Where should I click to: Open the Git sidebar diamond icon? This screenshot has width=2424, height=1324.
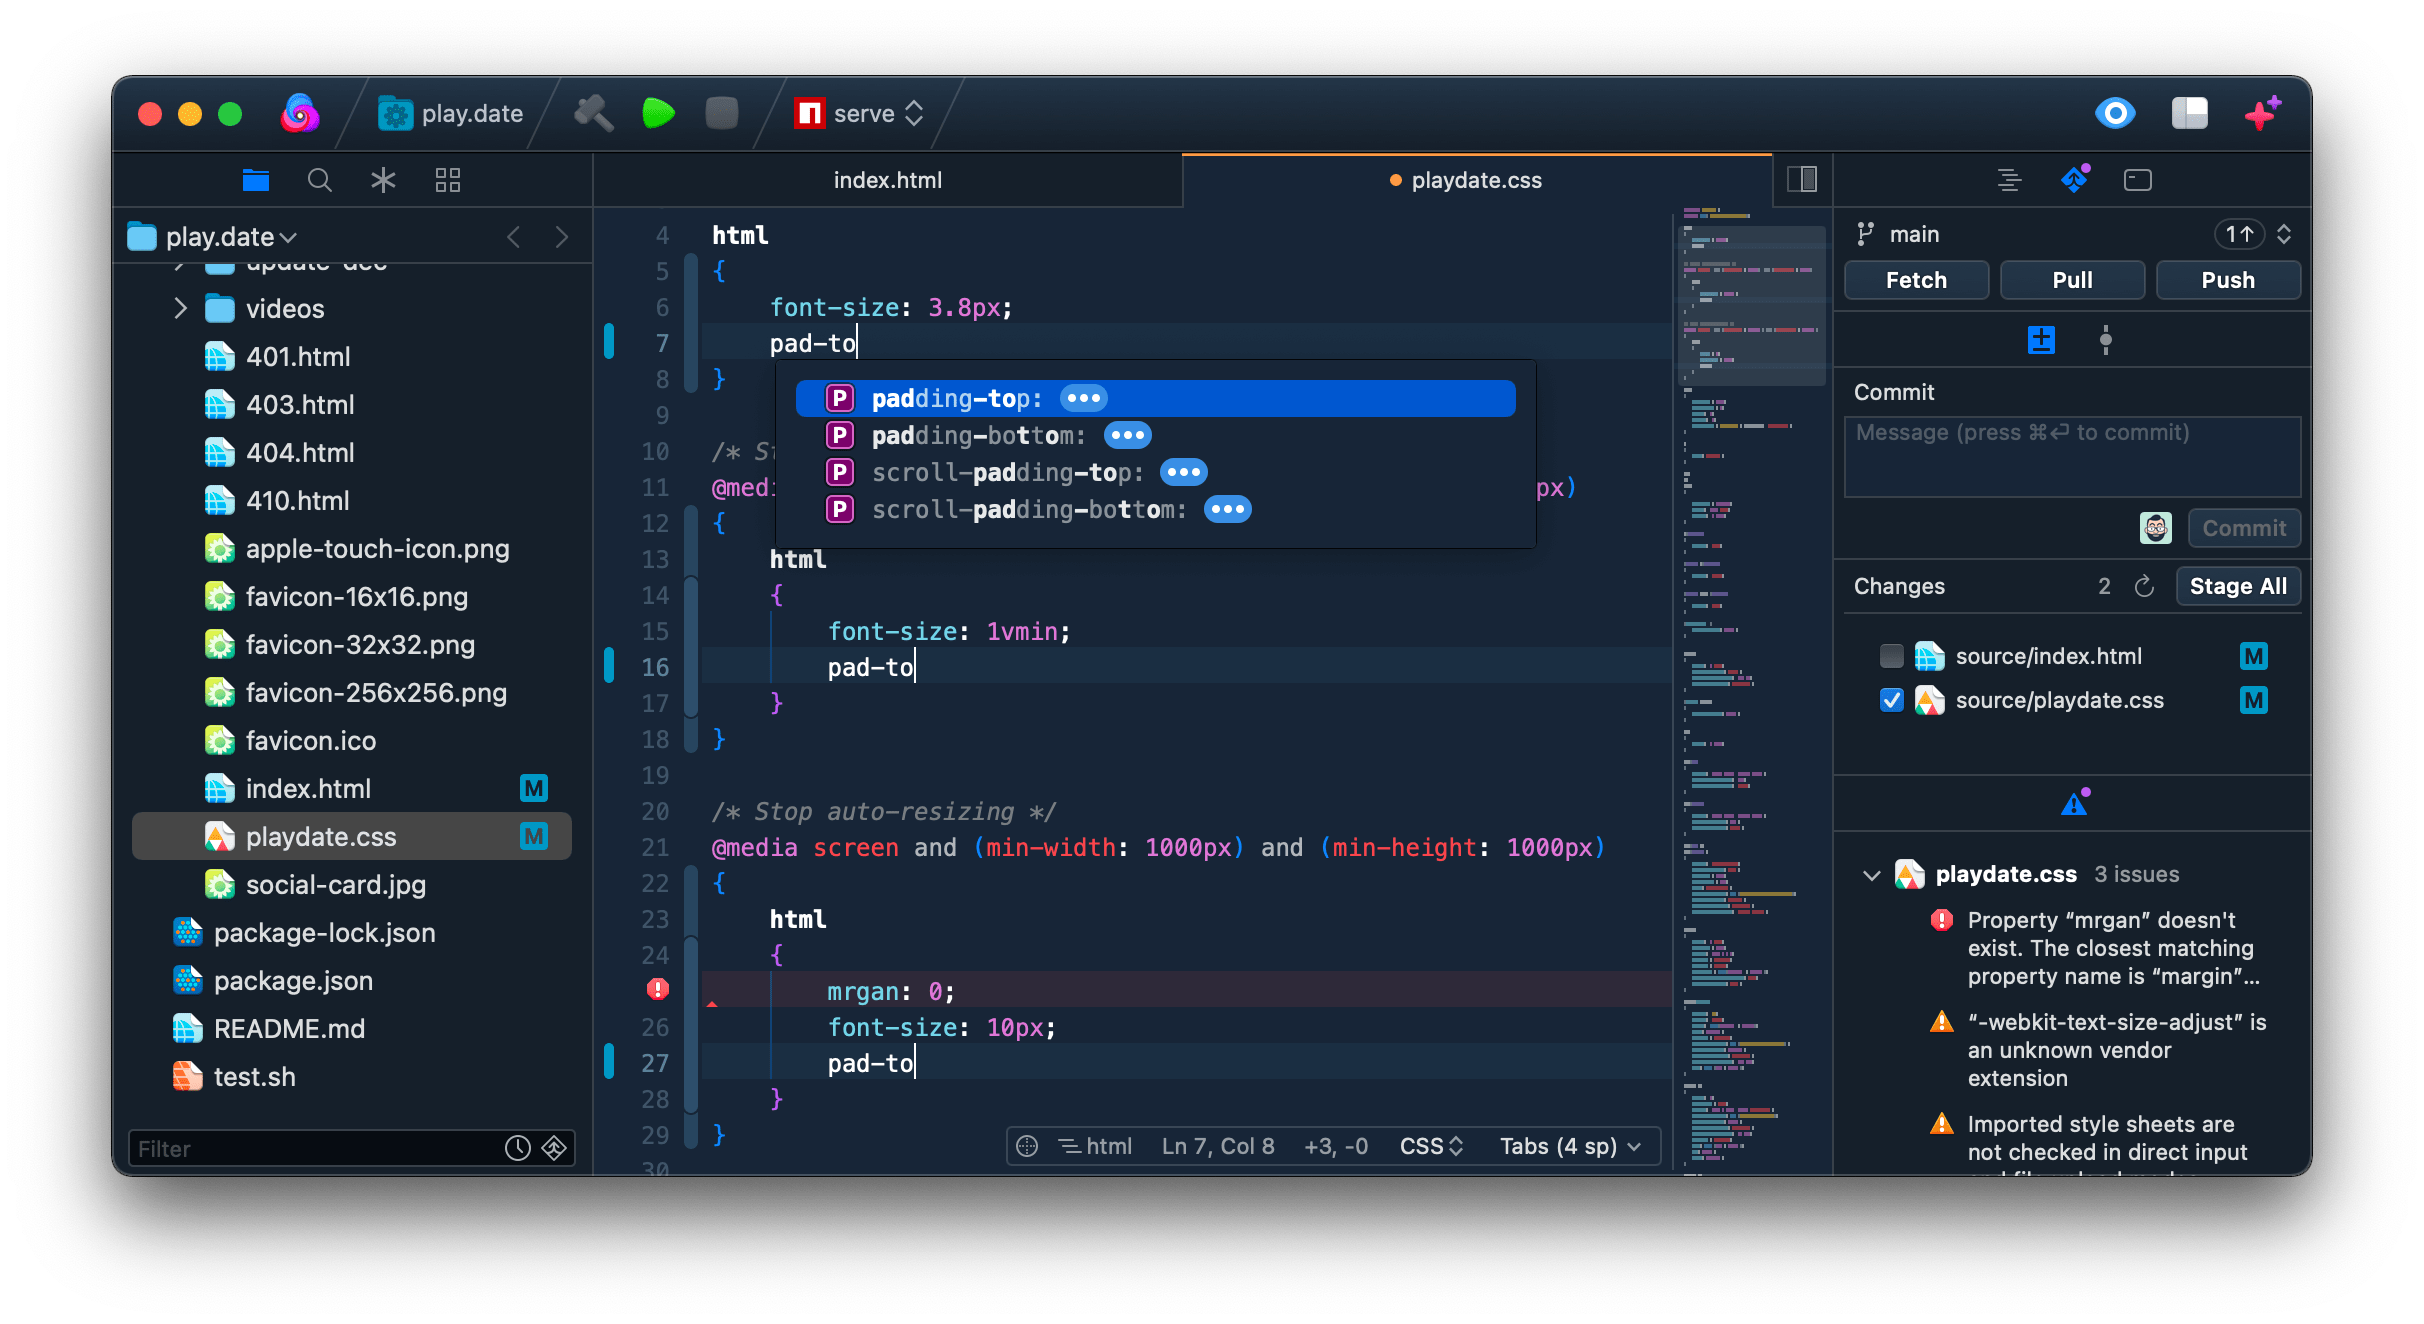click(x=2074, y=180)
